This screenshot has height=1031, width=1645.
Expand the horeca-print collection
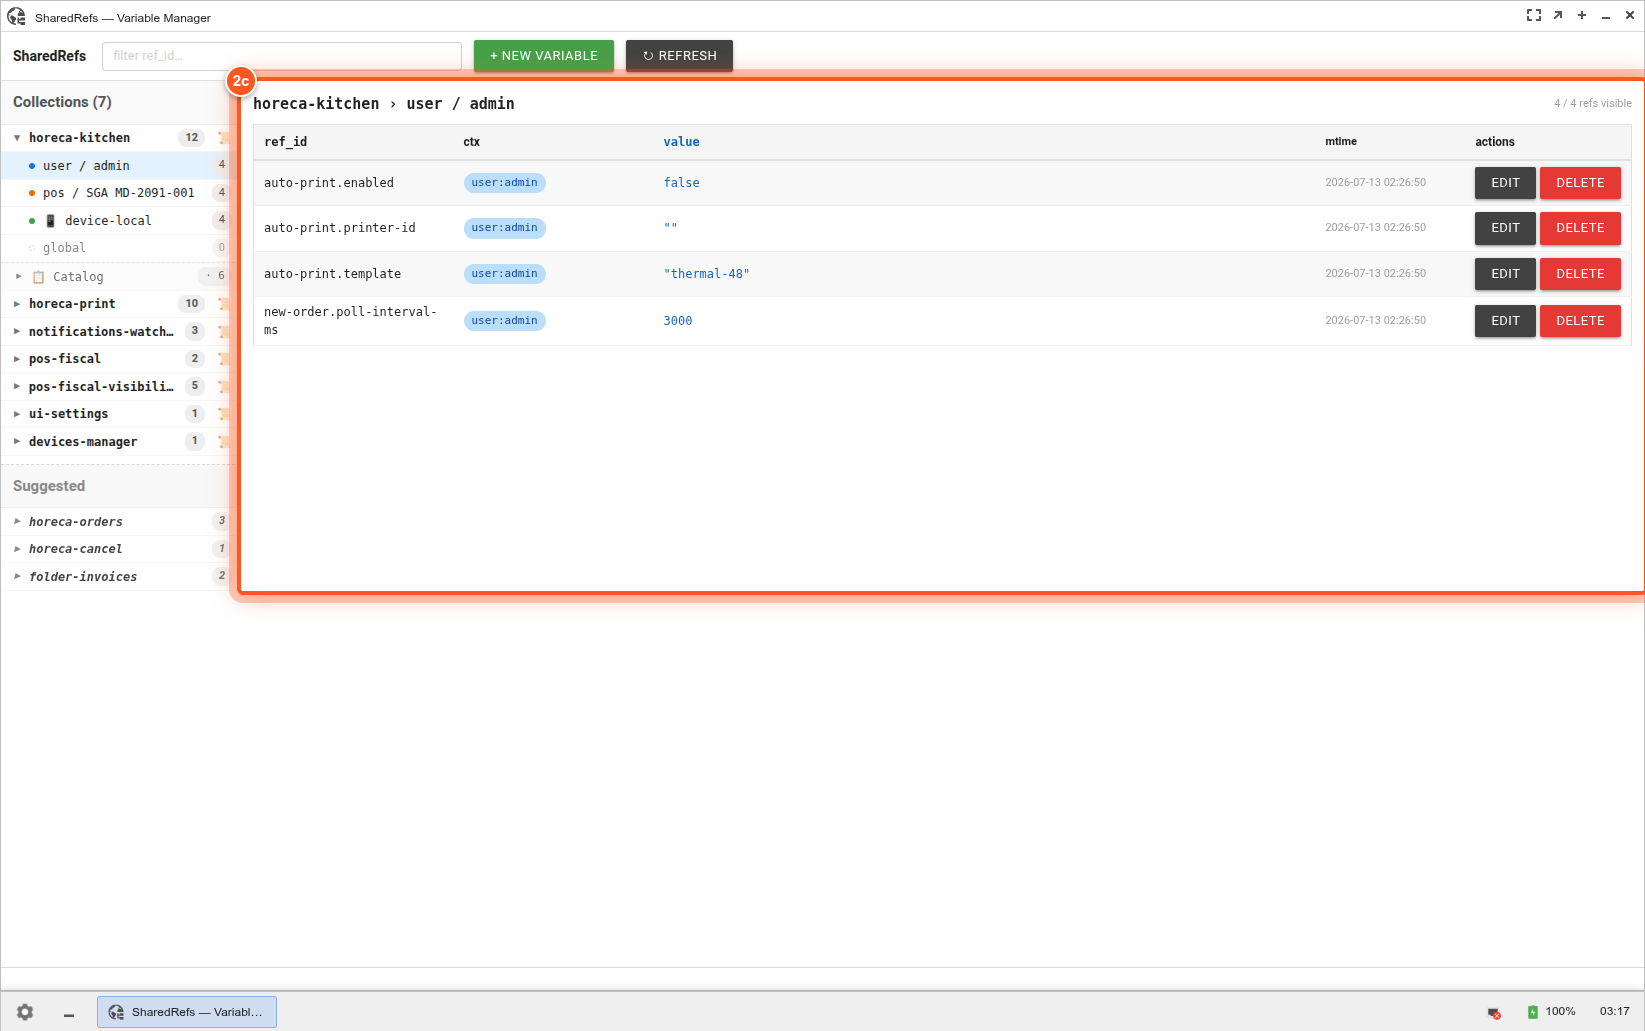pyautogui.click(x=17, y=304)
